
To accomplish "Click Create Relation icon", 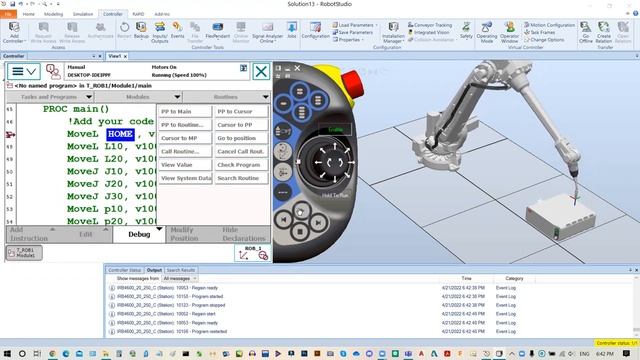I will [603, 32].
